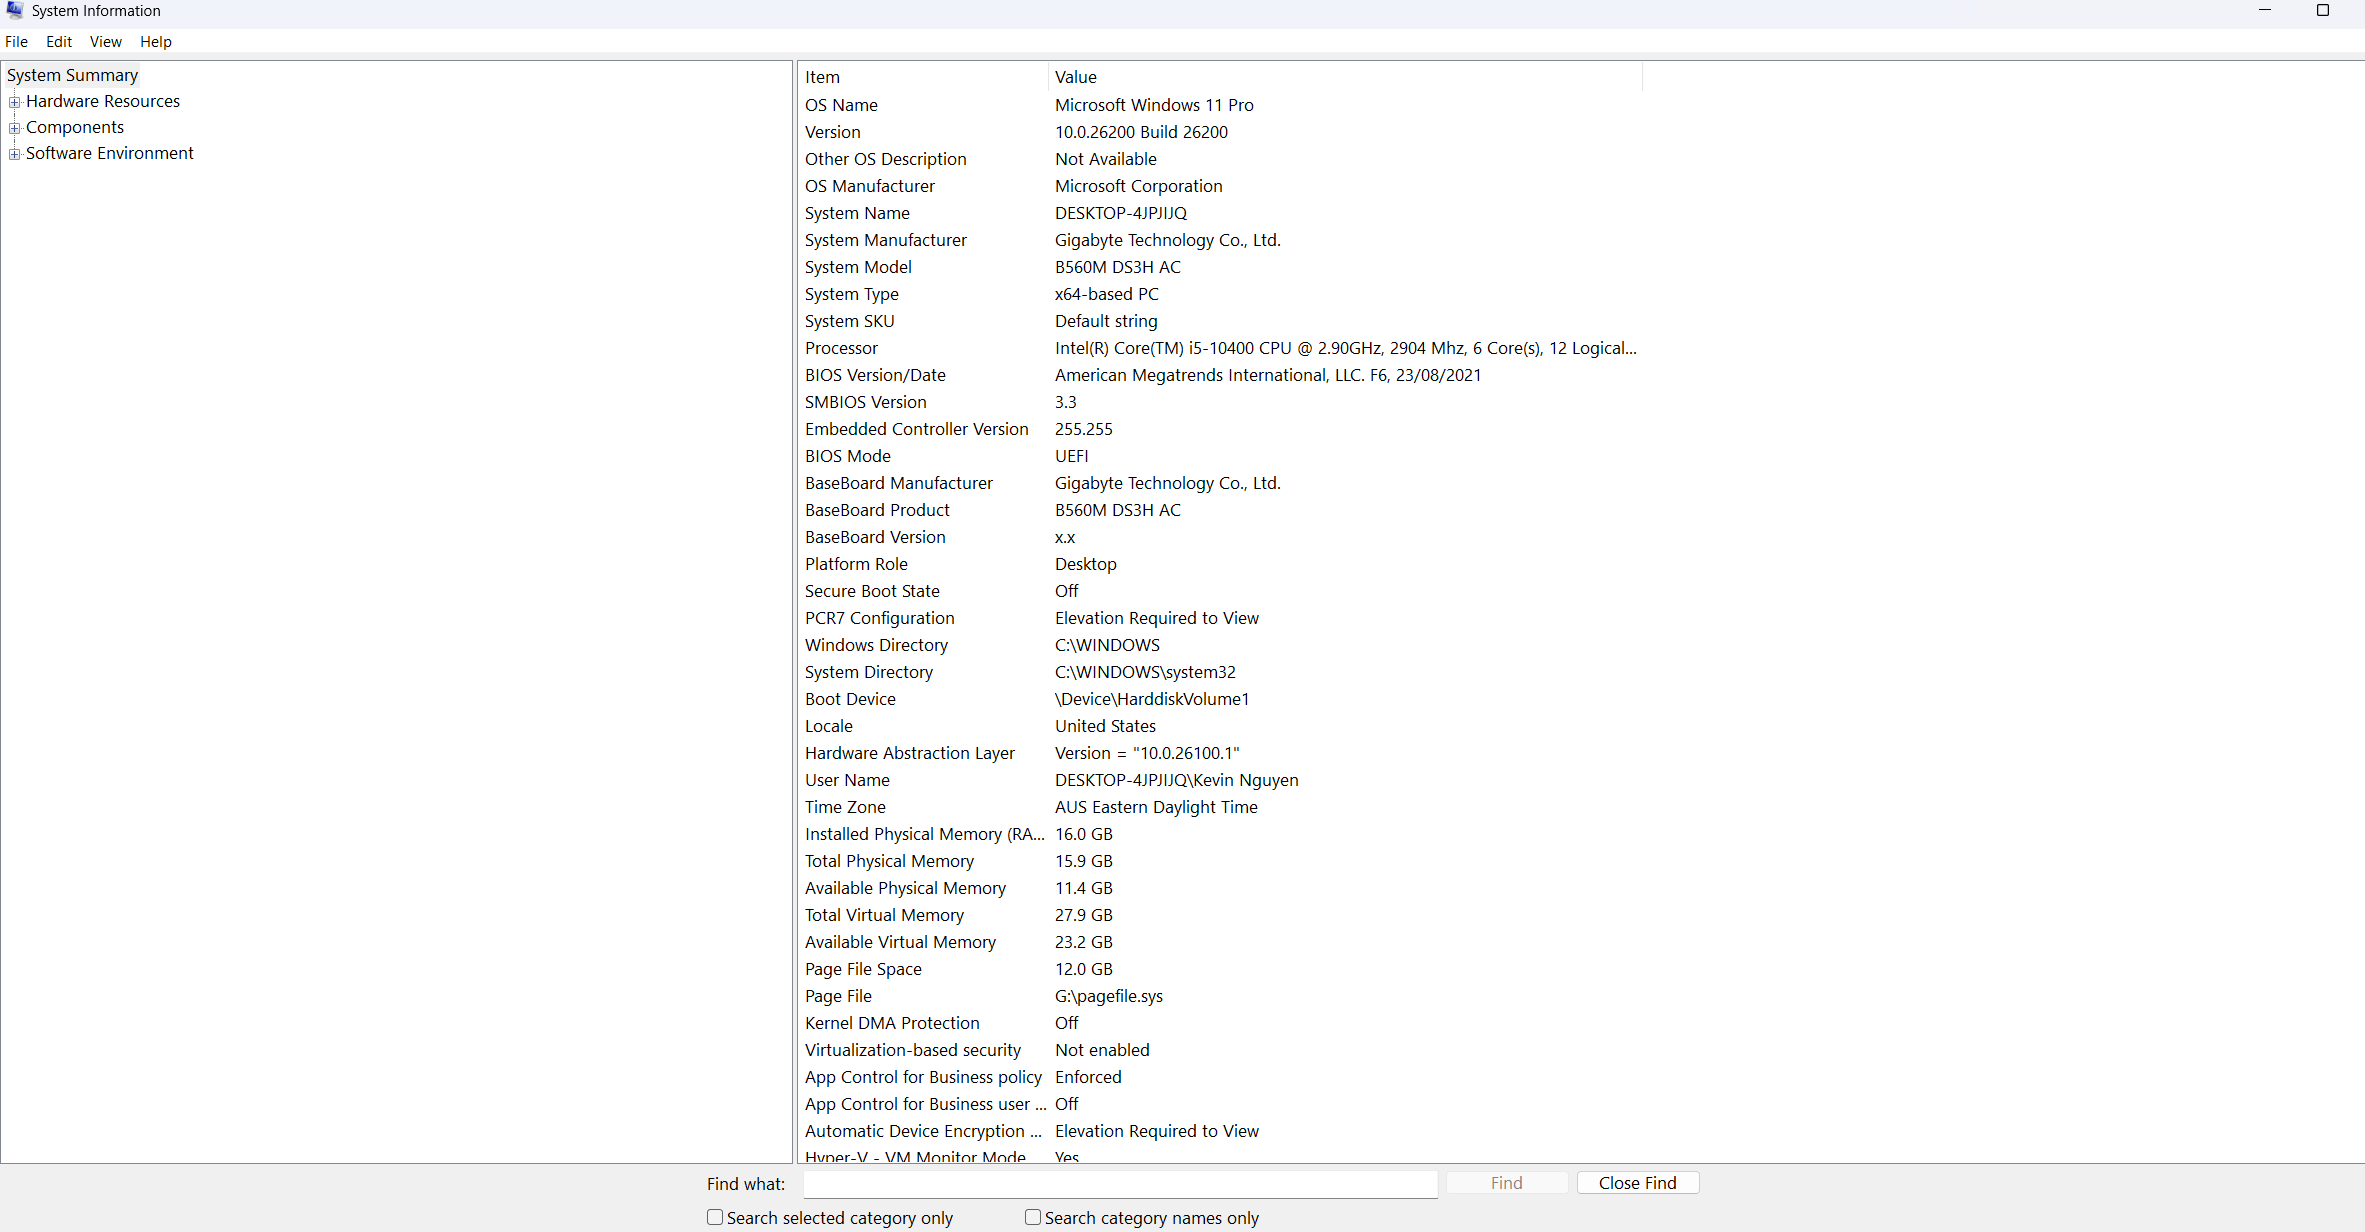
Task: Select the Secure Boot State row
Action: tap(872, 591)
